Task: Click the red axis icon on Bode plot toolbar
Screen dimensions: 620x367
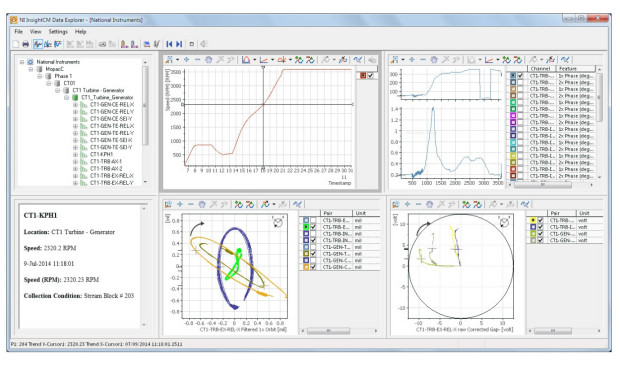Action: (489, 60)
